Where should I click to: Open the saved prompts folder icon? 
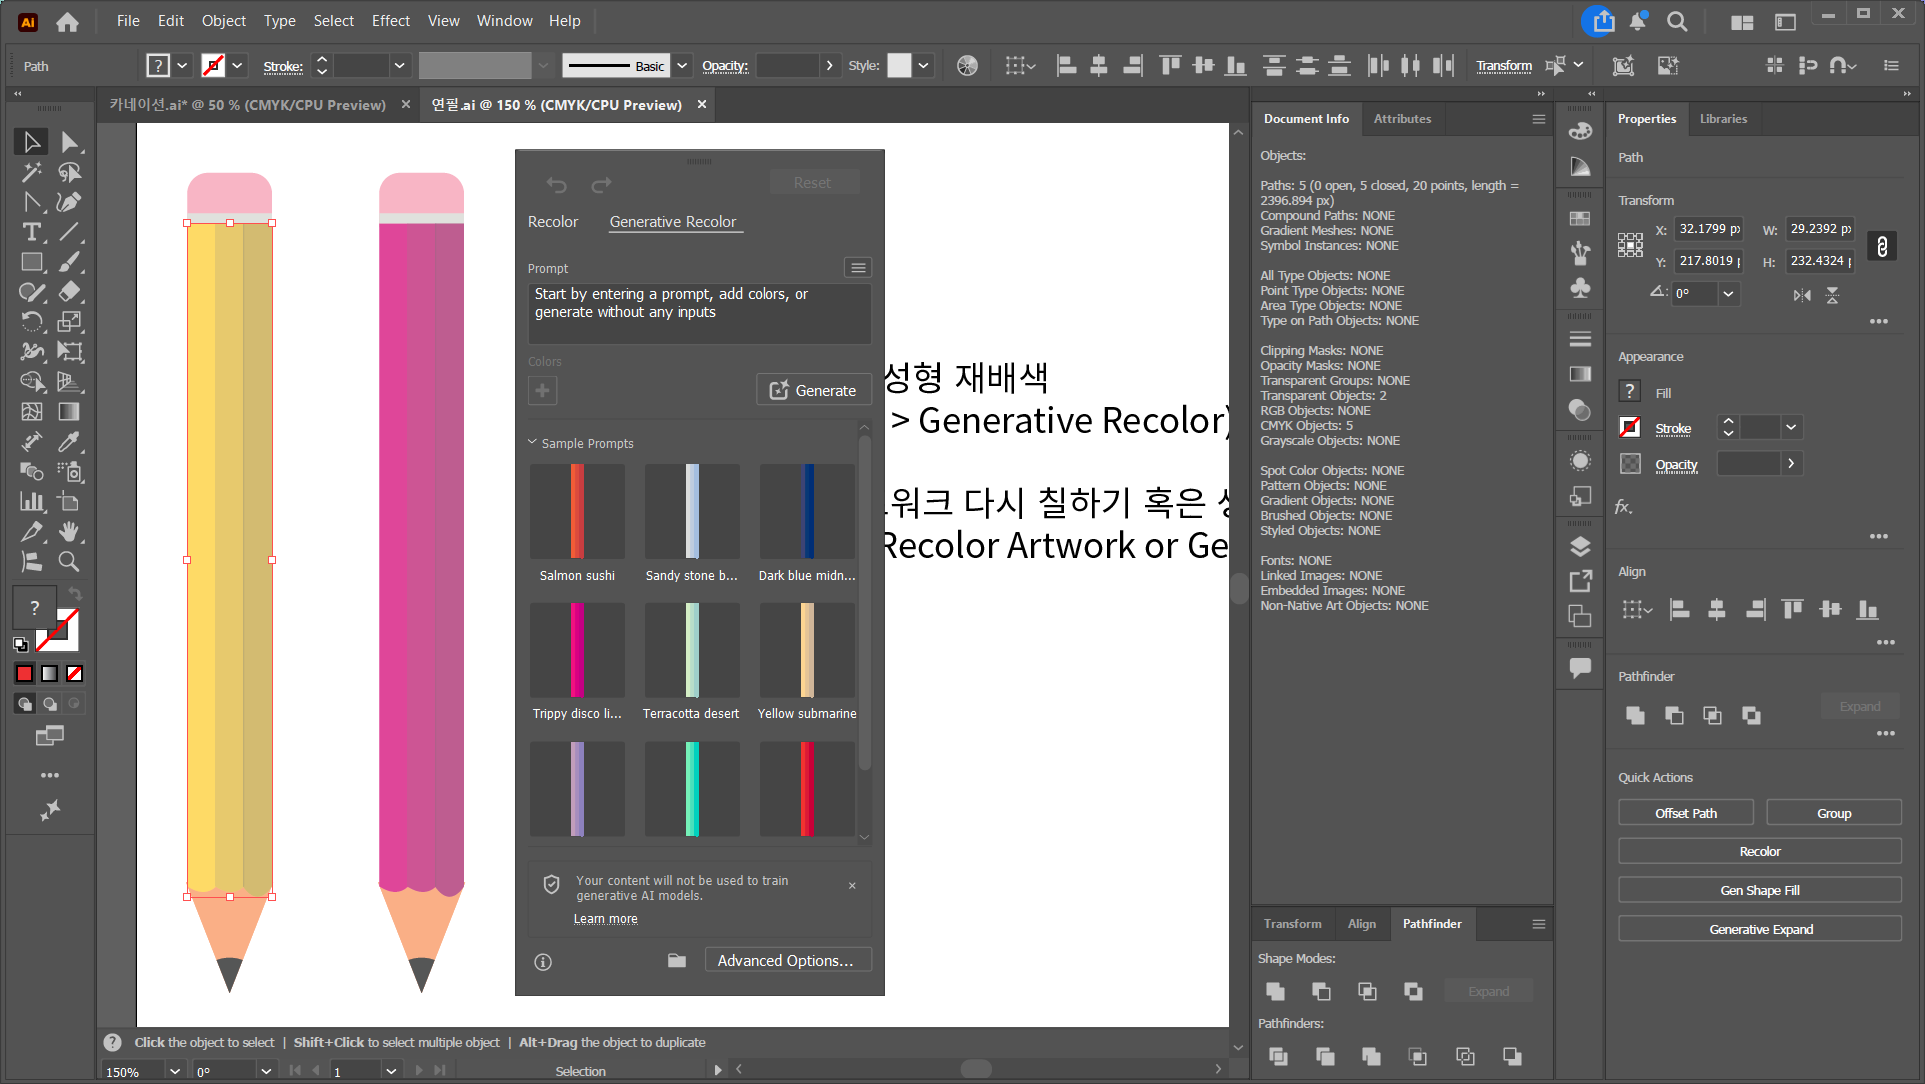[x=677, y=961]
